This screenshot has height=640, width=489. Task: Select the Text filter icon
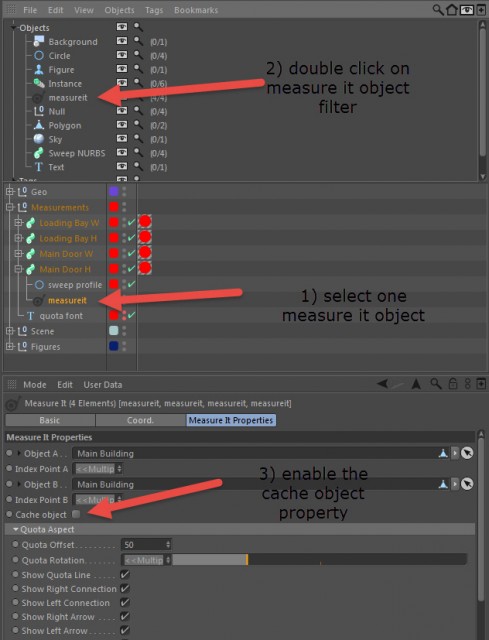[39, 167]
